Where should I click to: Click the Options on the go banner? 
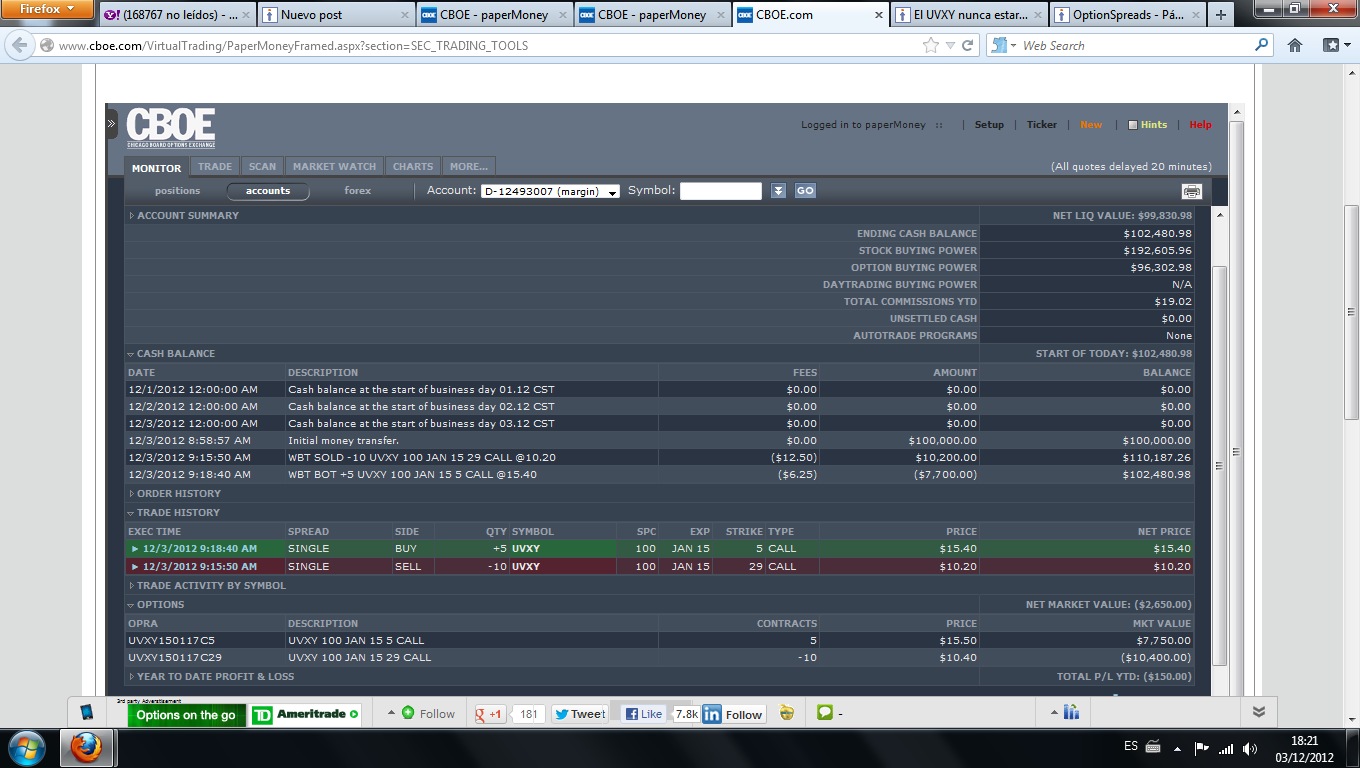(x=186, y=715)
